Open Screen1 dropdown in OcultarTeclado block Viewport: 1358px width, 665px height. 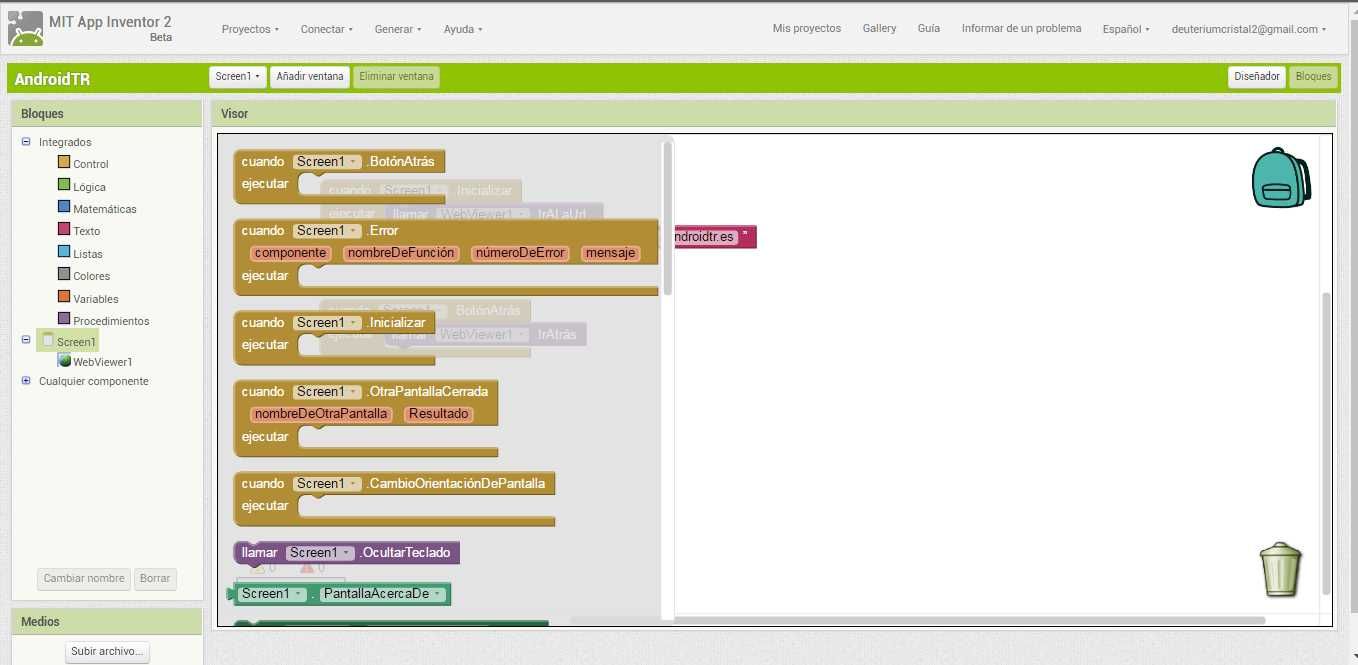point(320,553)
